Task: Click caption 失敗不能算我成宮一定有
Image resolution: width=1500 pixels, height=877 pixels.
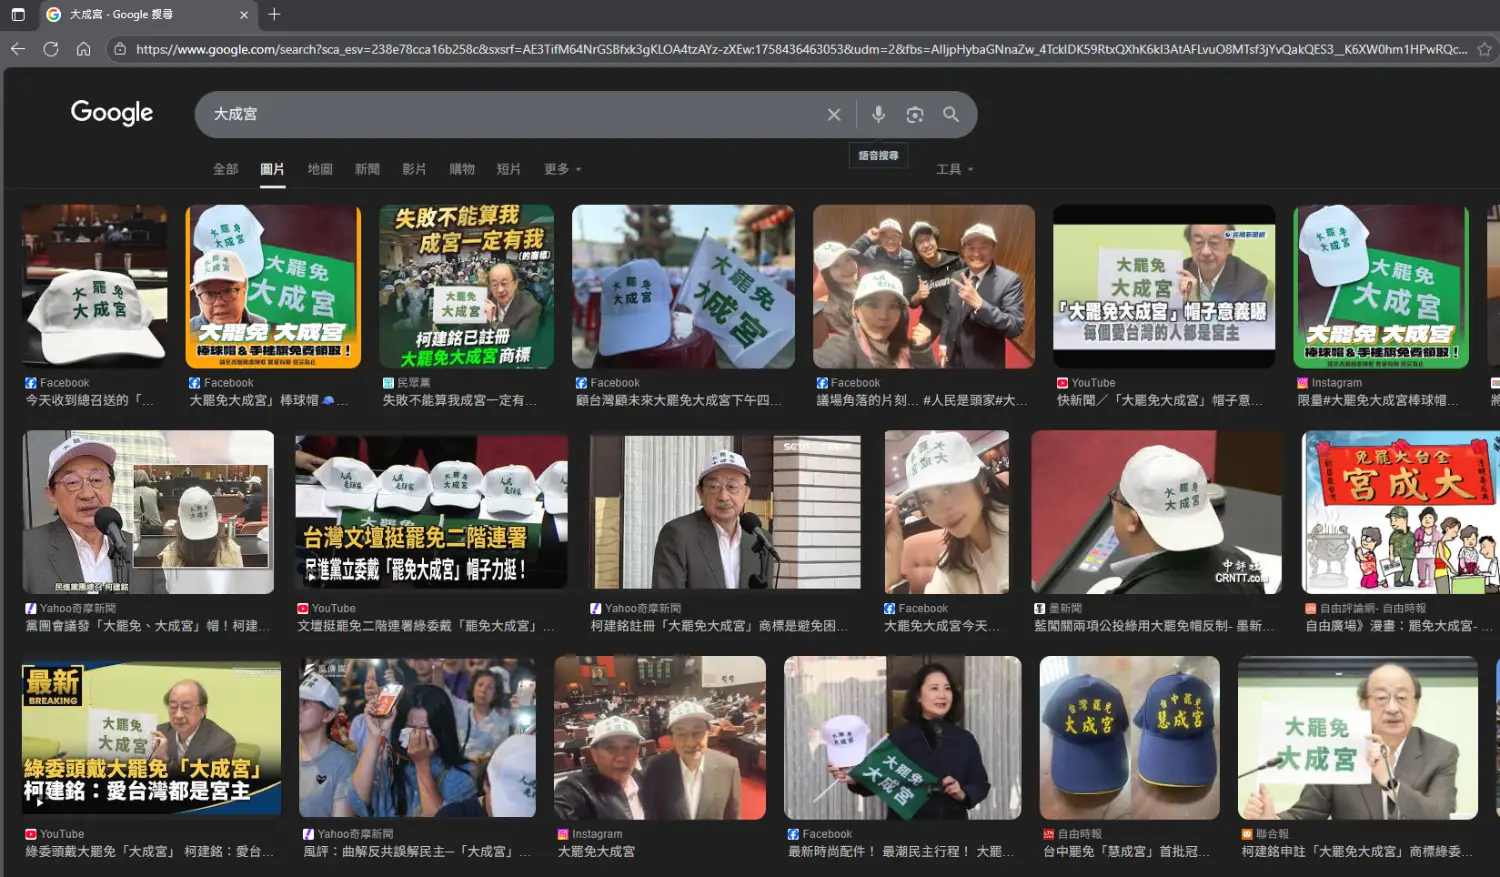Action: click(x=460, y=401)
